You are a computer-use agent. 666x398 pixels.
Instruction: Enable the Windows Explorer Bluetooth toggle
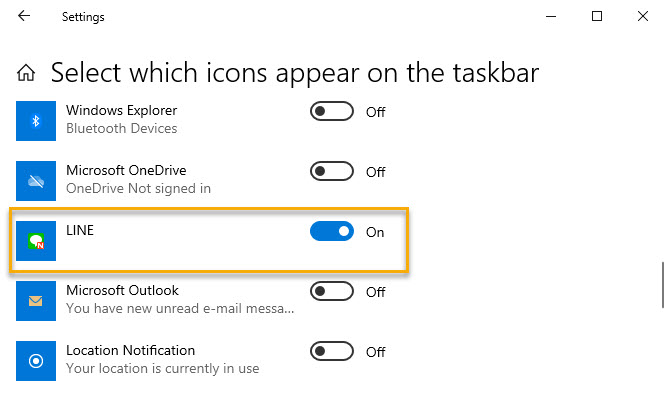[x=332, y=111]
